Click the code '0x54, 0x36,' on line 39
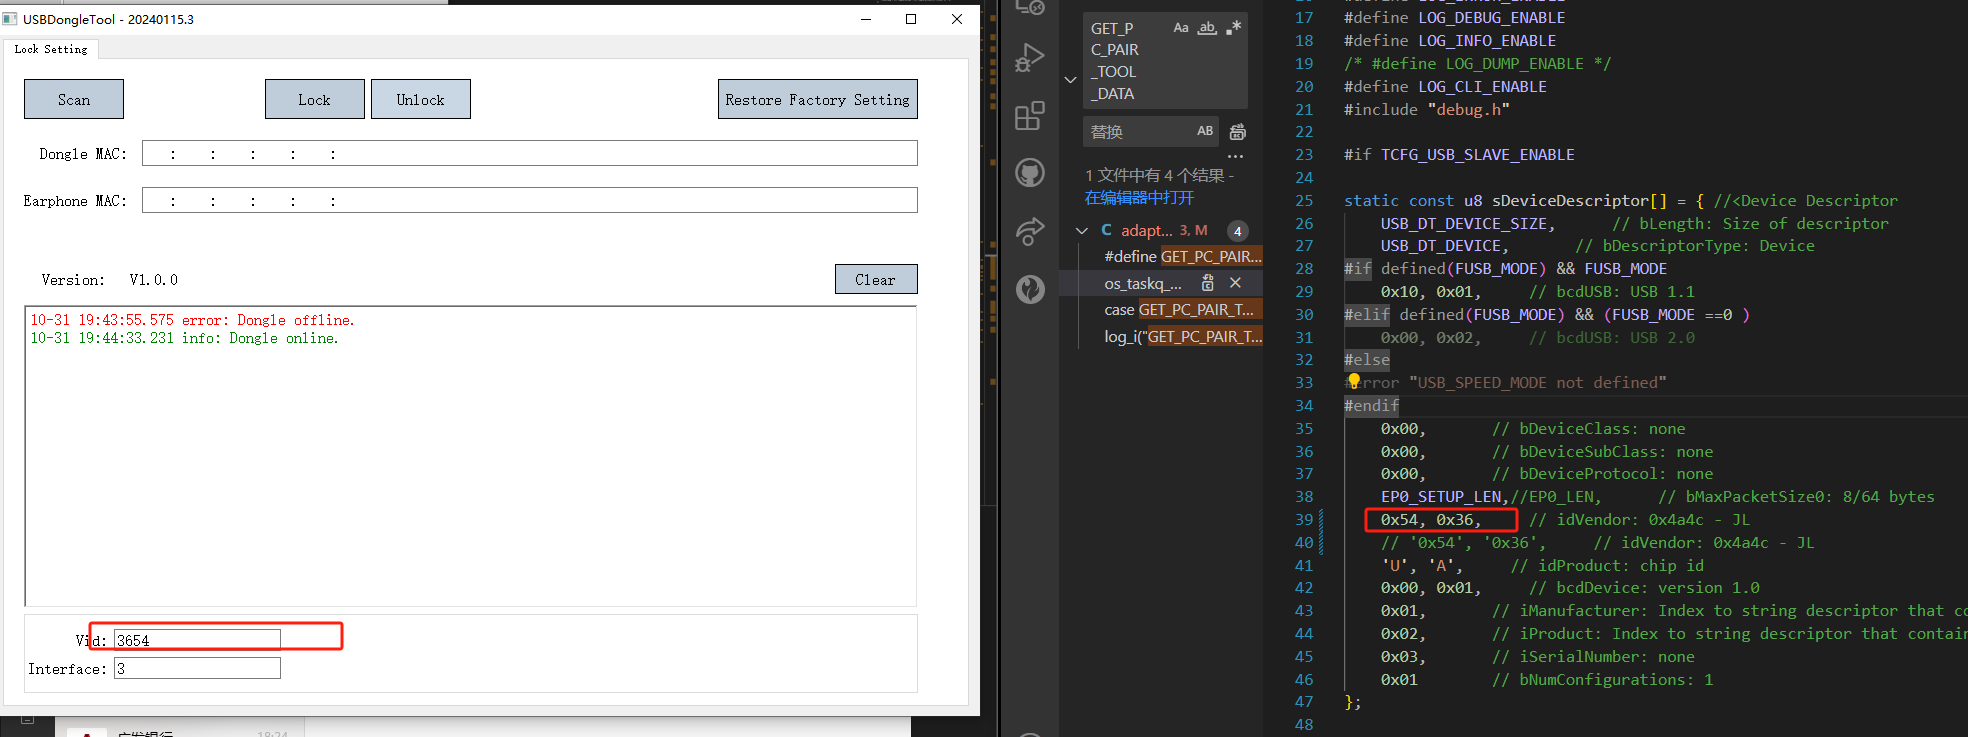1968x737 pixels. click(x=1431, y=519)
